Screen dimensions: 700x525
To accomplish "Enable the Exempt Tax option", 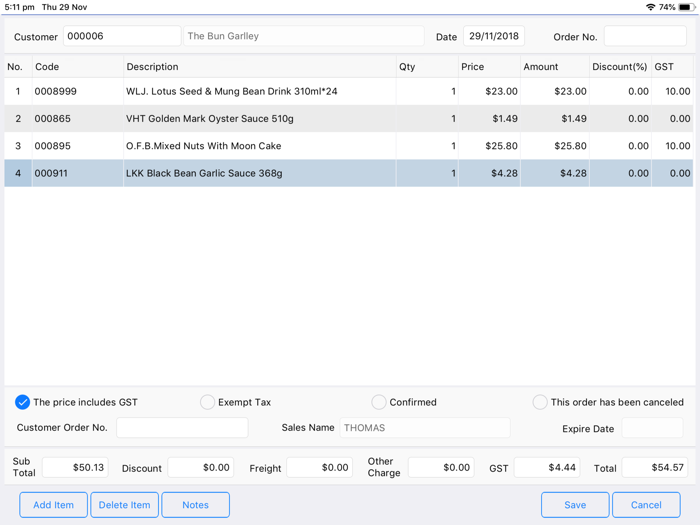I will (207, 402).
